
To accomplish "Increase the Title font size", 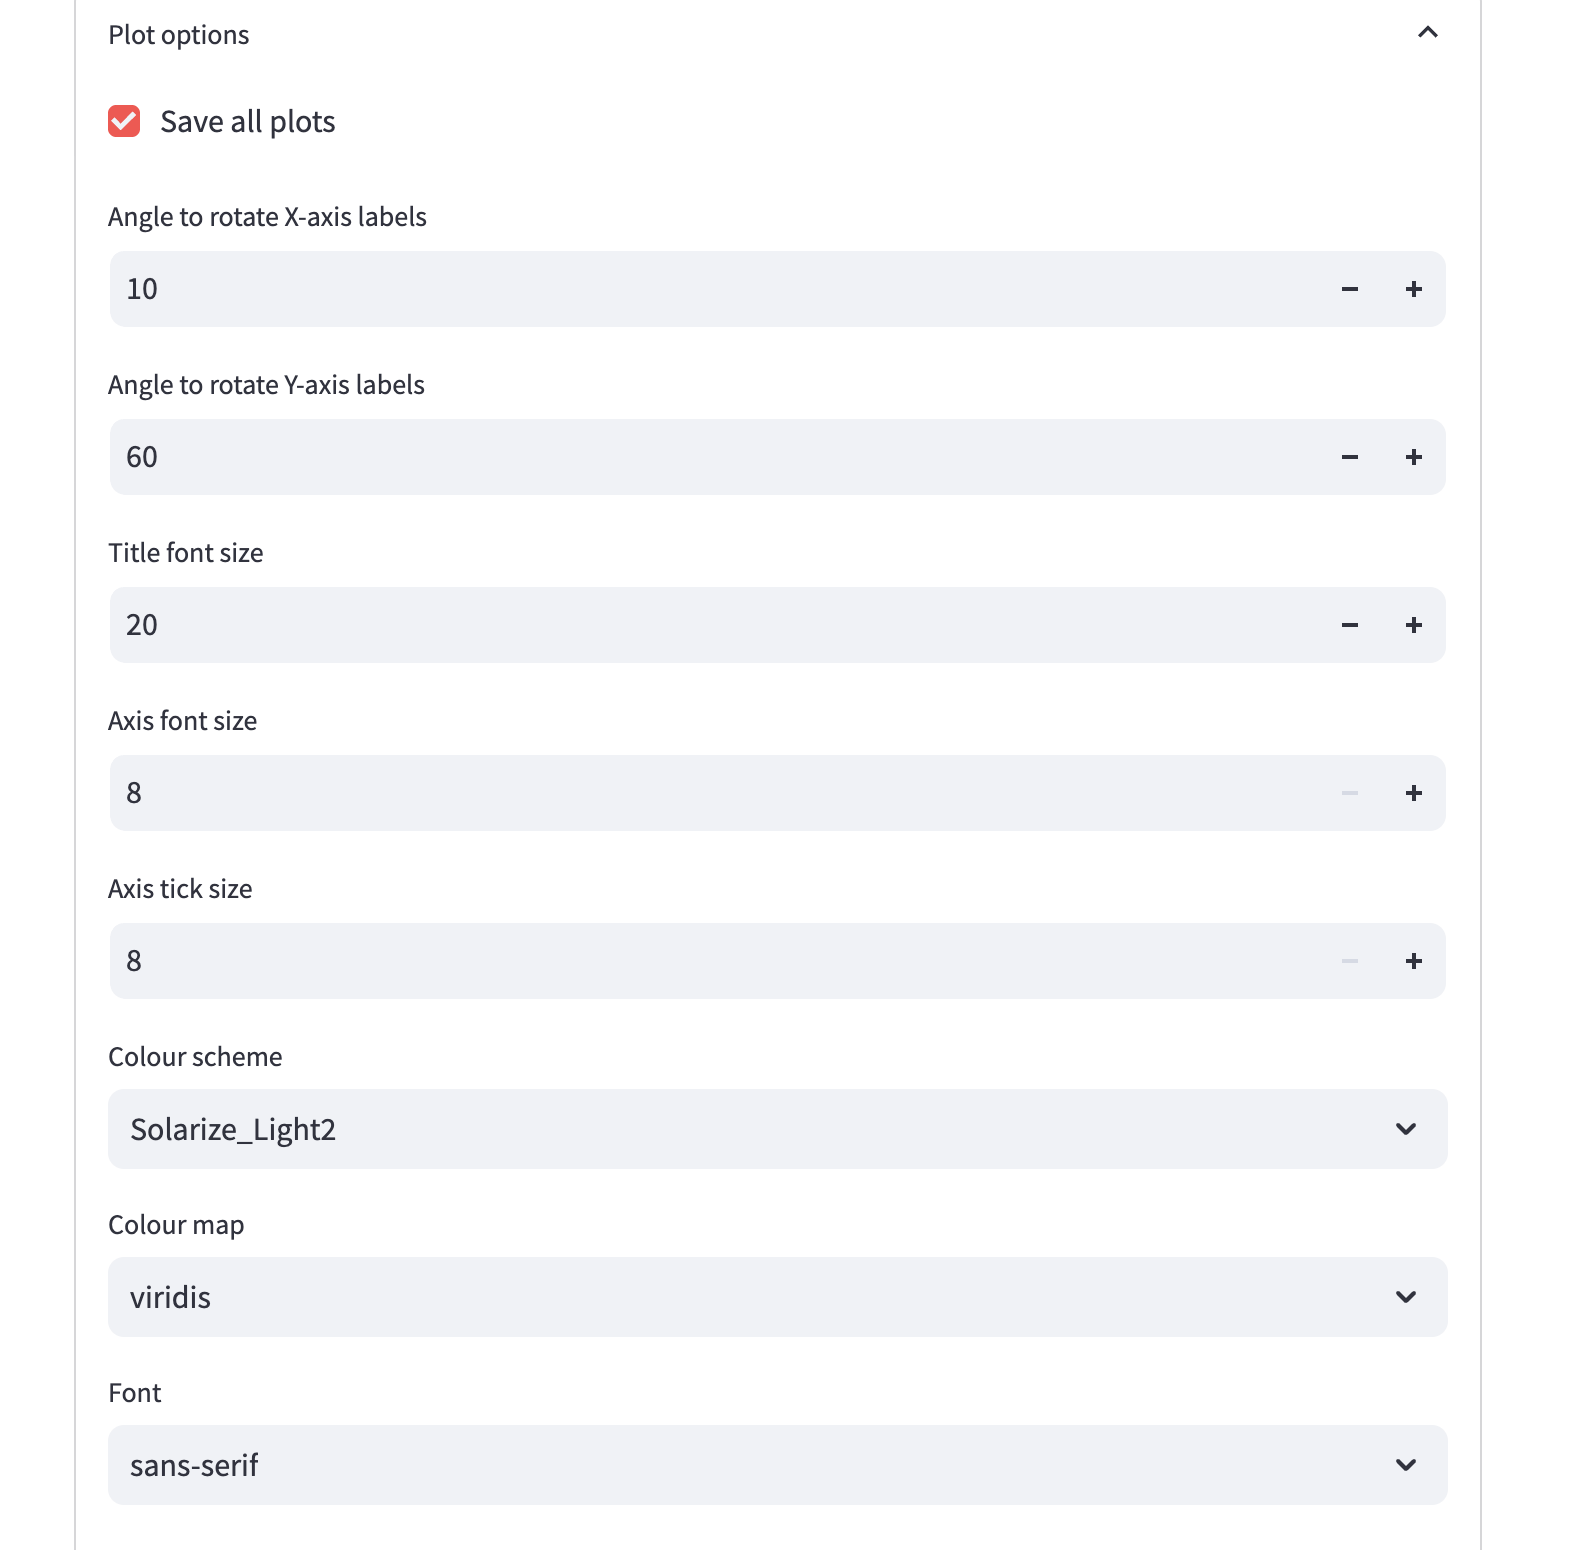I will [1413, 625].
